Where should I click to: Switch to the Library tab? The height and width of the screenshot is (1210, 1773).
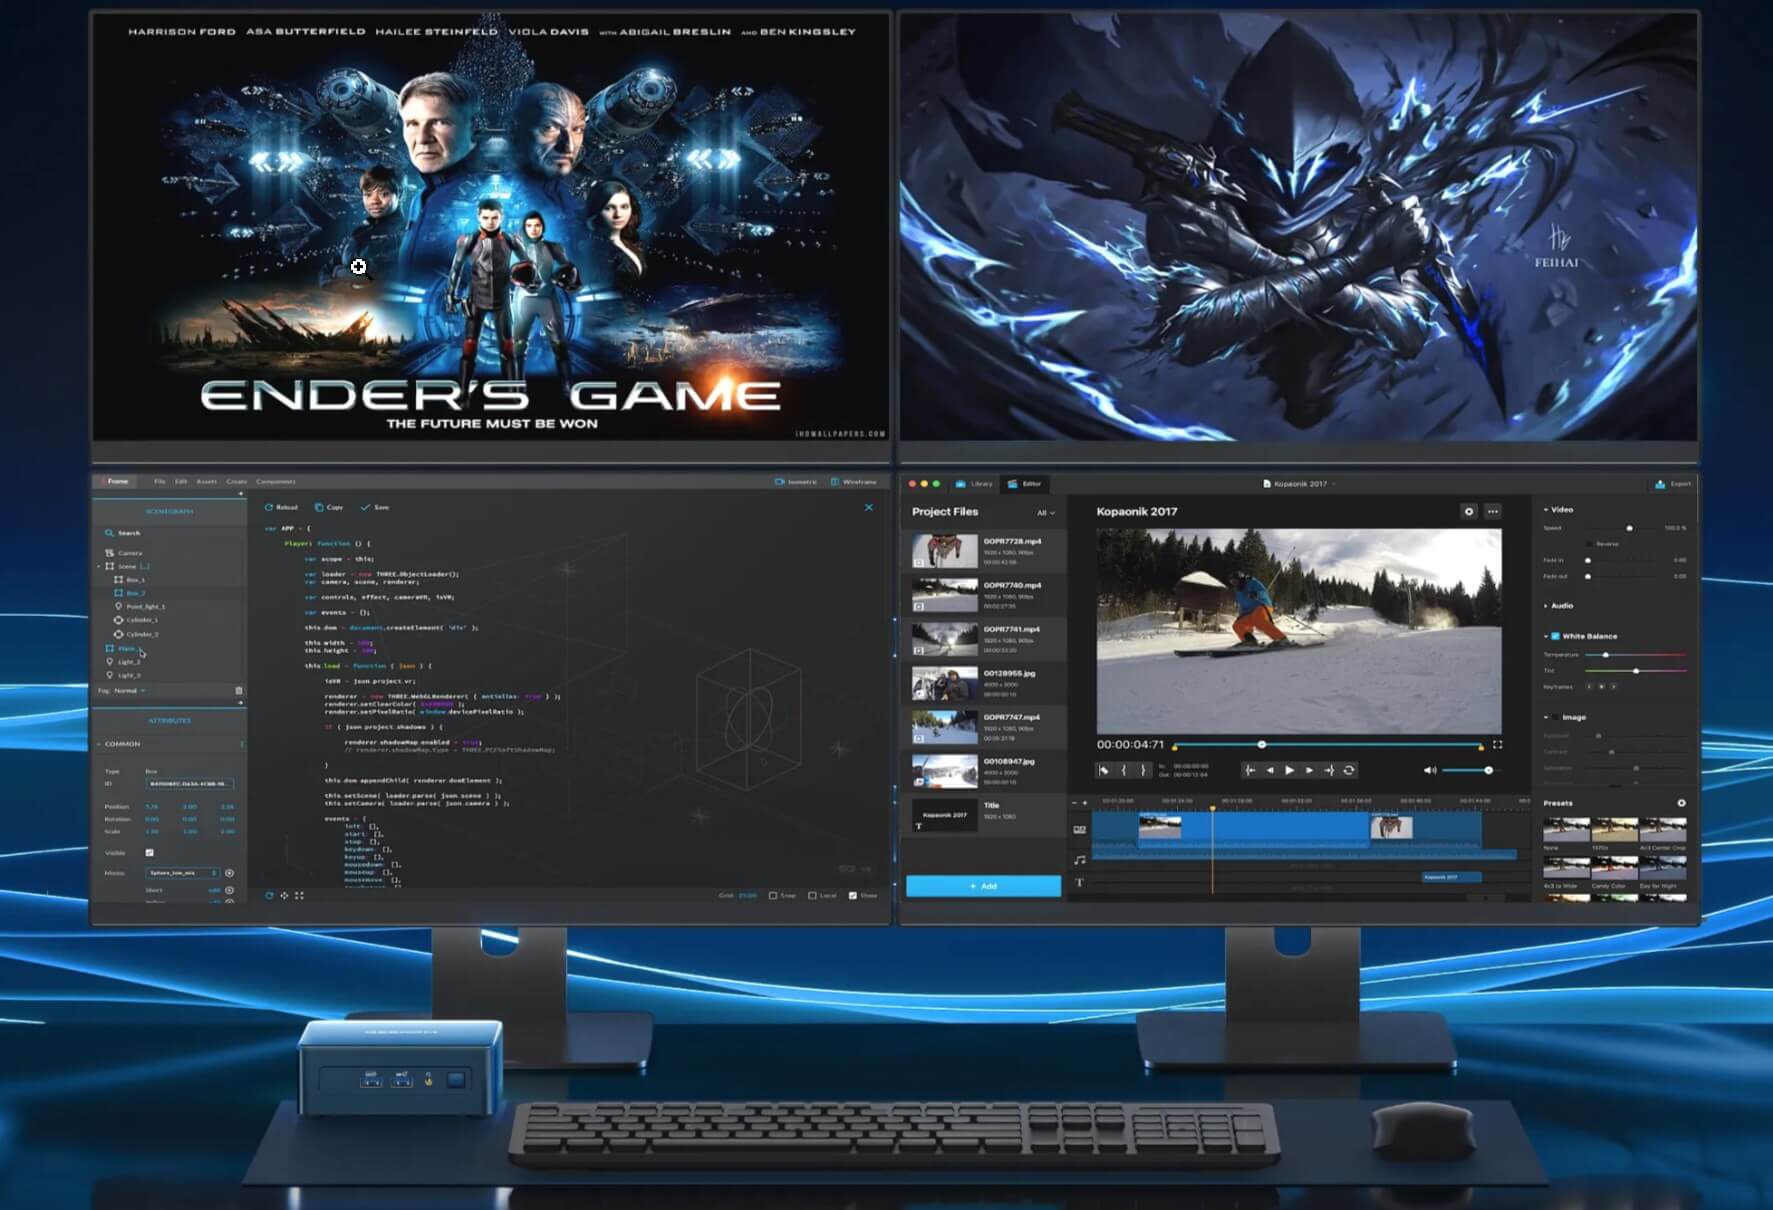point(975,484)
